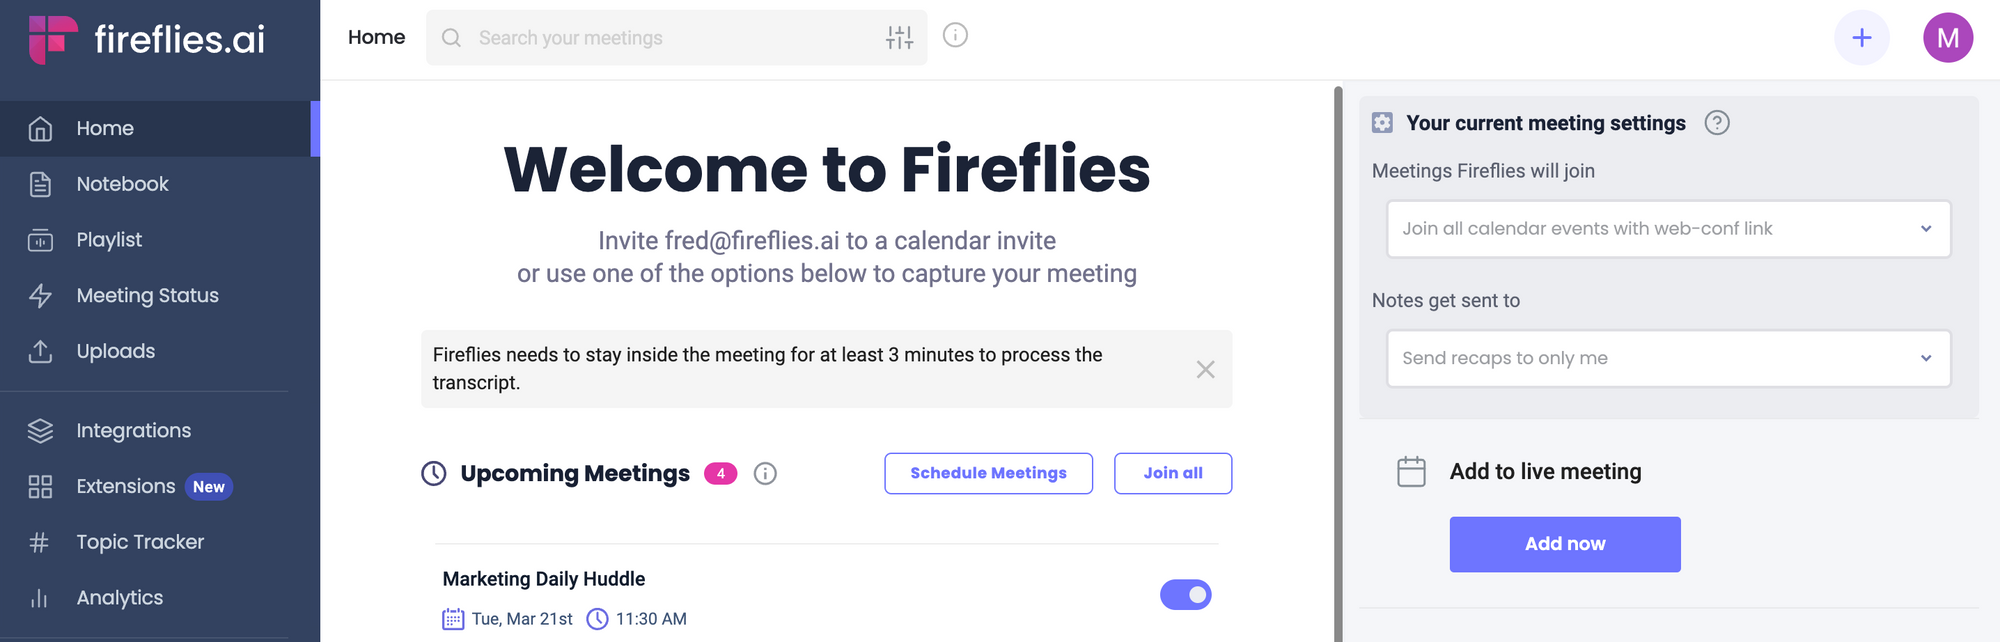Click the meeting settings gear icon
Screen dimensions: 2000x642
coord(1382,122)
